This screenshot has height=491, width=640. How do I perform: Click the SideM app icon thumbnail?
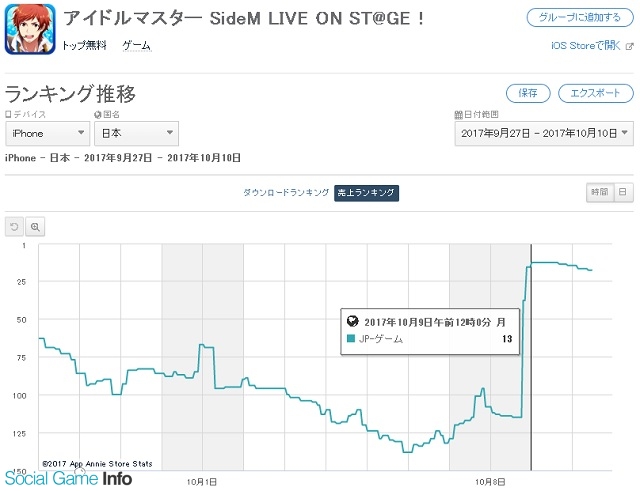[x=30, y=29]
